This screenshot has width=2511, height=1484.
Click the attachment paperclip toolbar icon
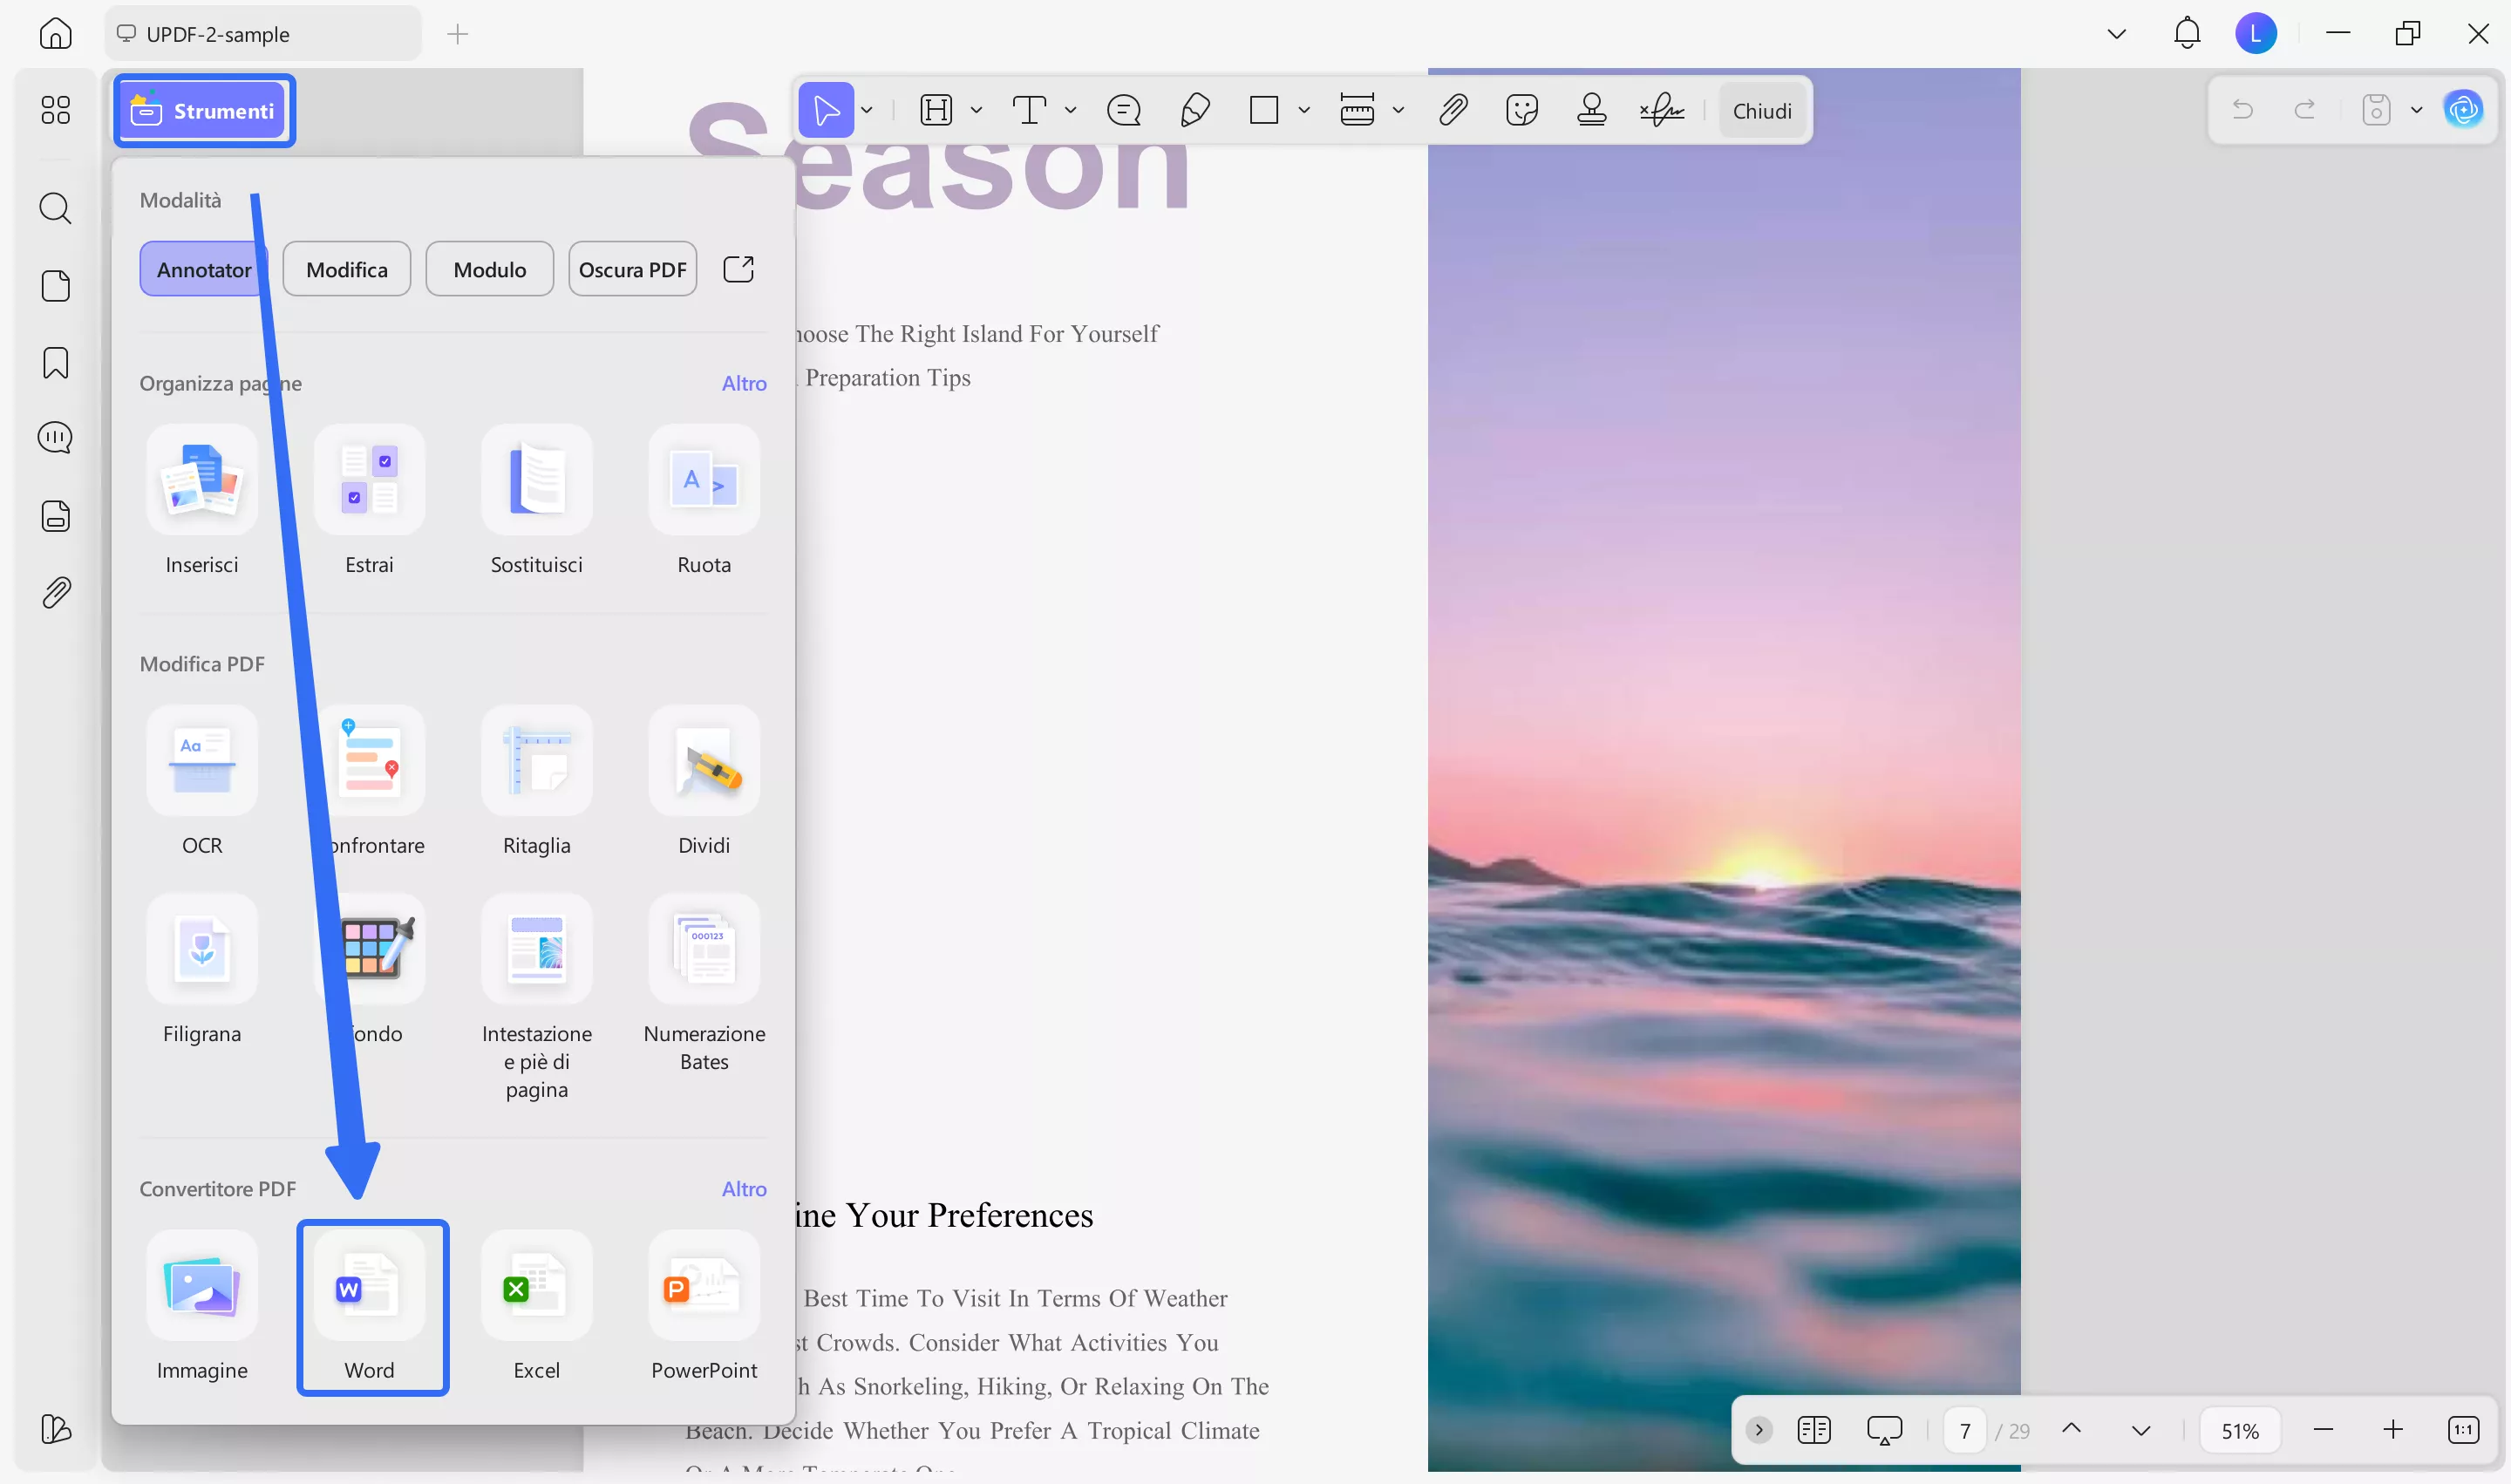click(x=1452, y=110)
